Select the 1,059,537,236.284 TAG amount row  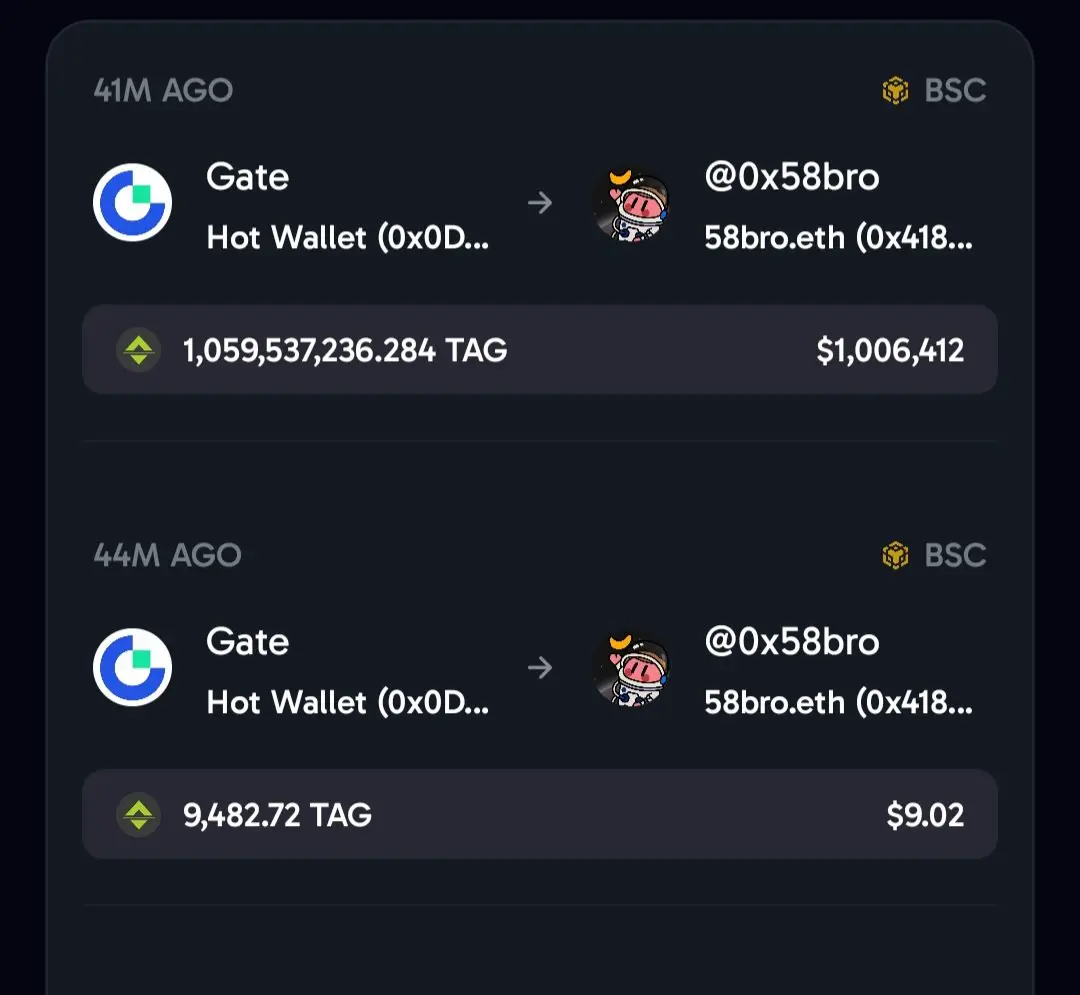pos(540,350)
